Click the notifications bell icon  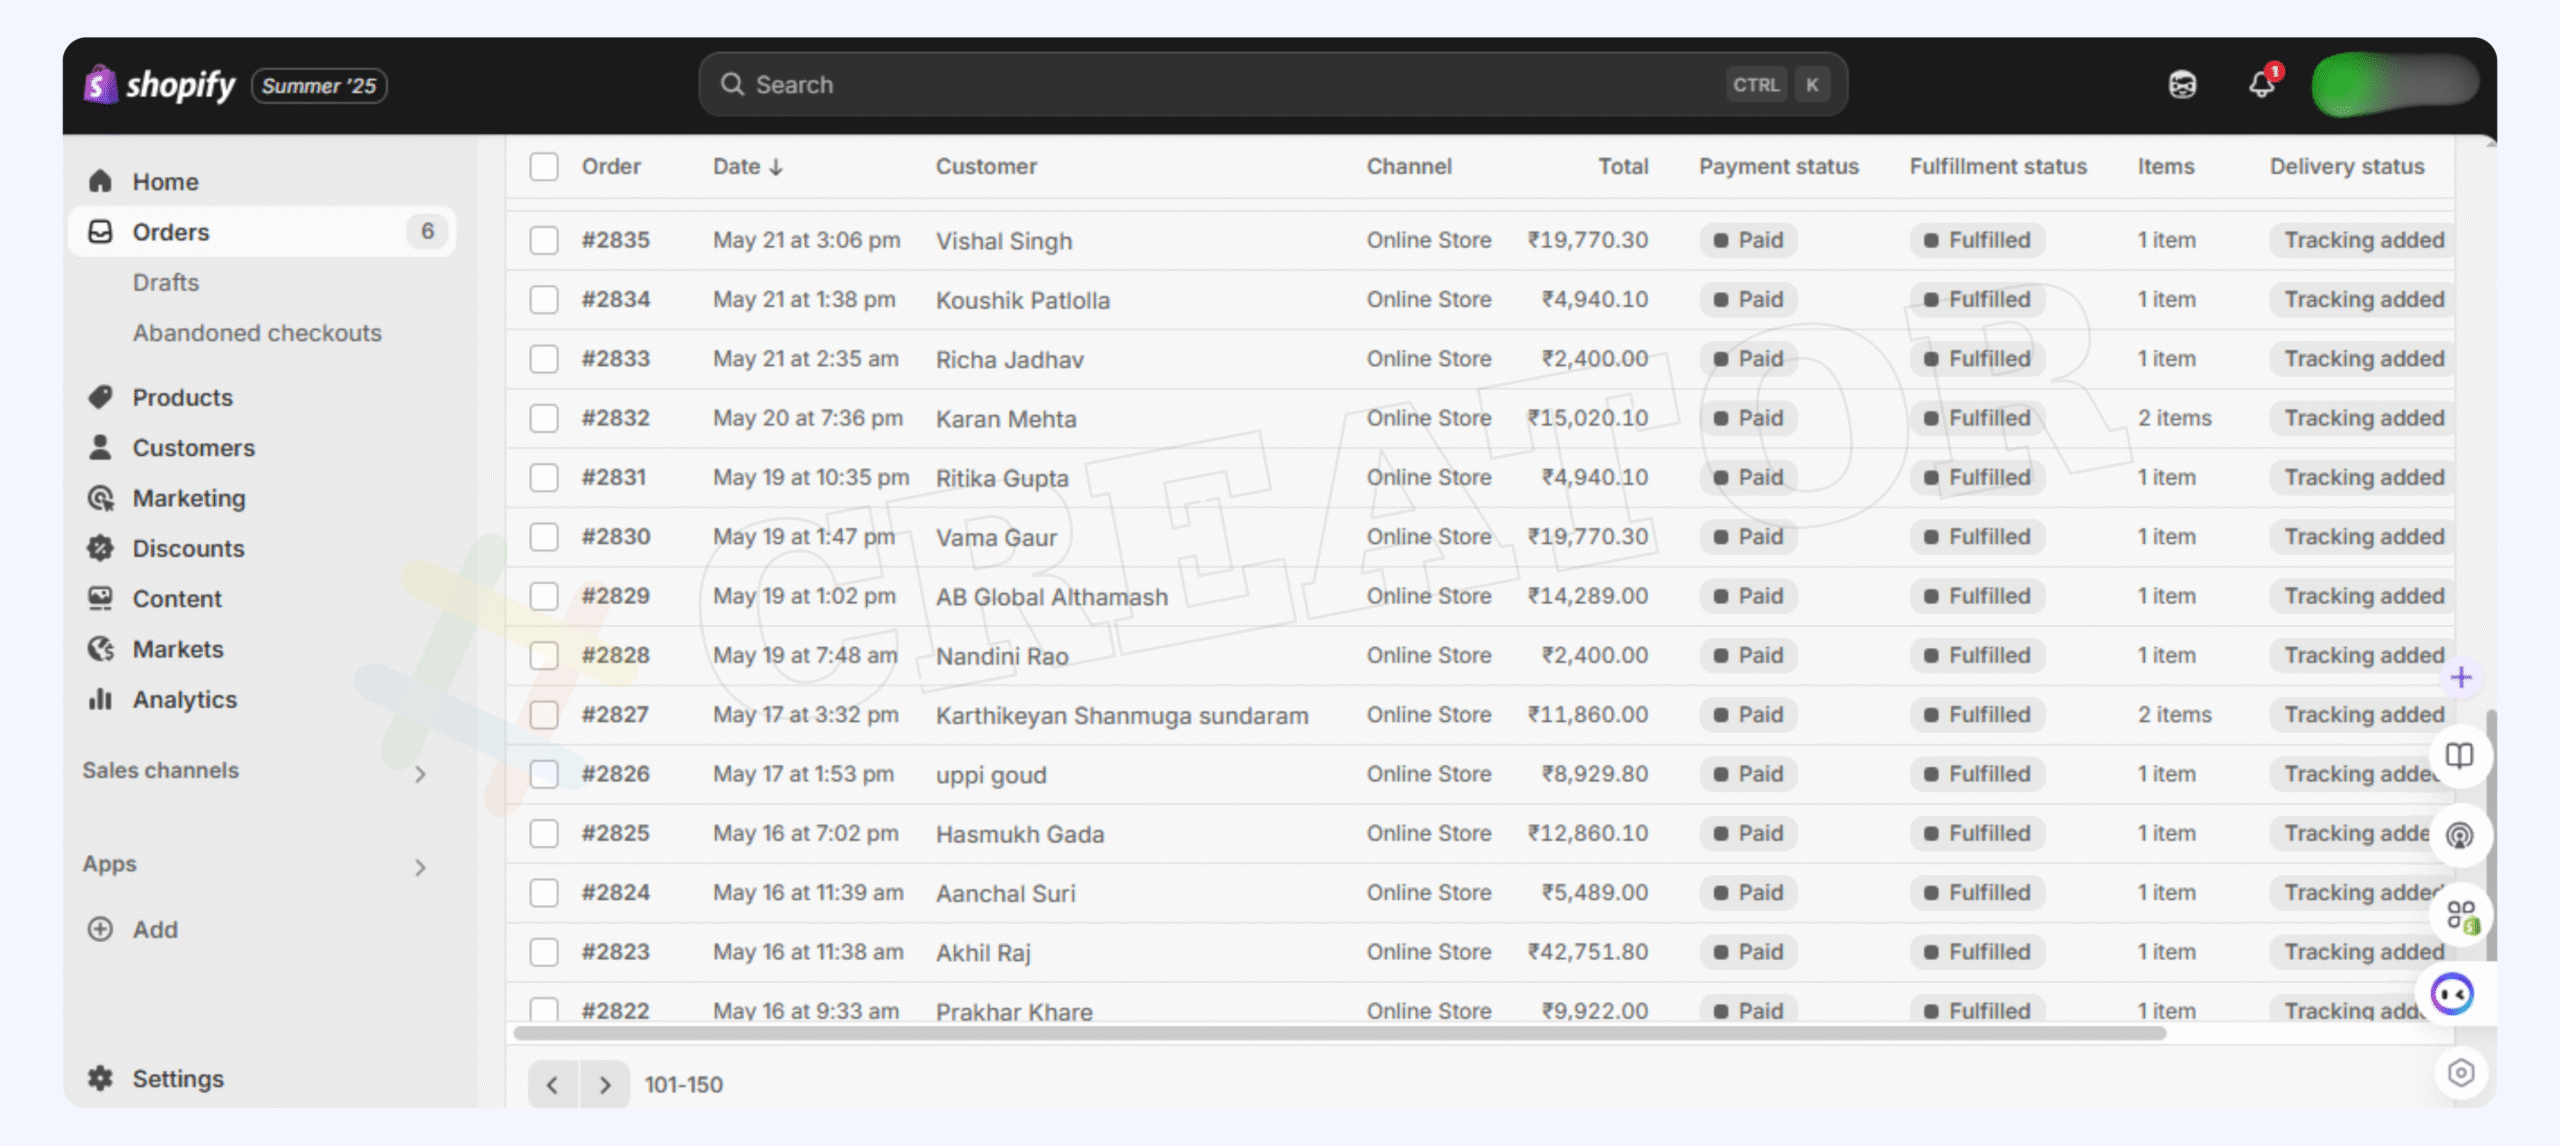(2261, 85)
